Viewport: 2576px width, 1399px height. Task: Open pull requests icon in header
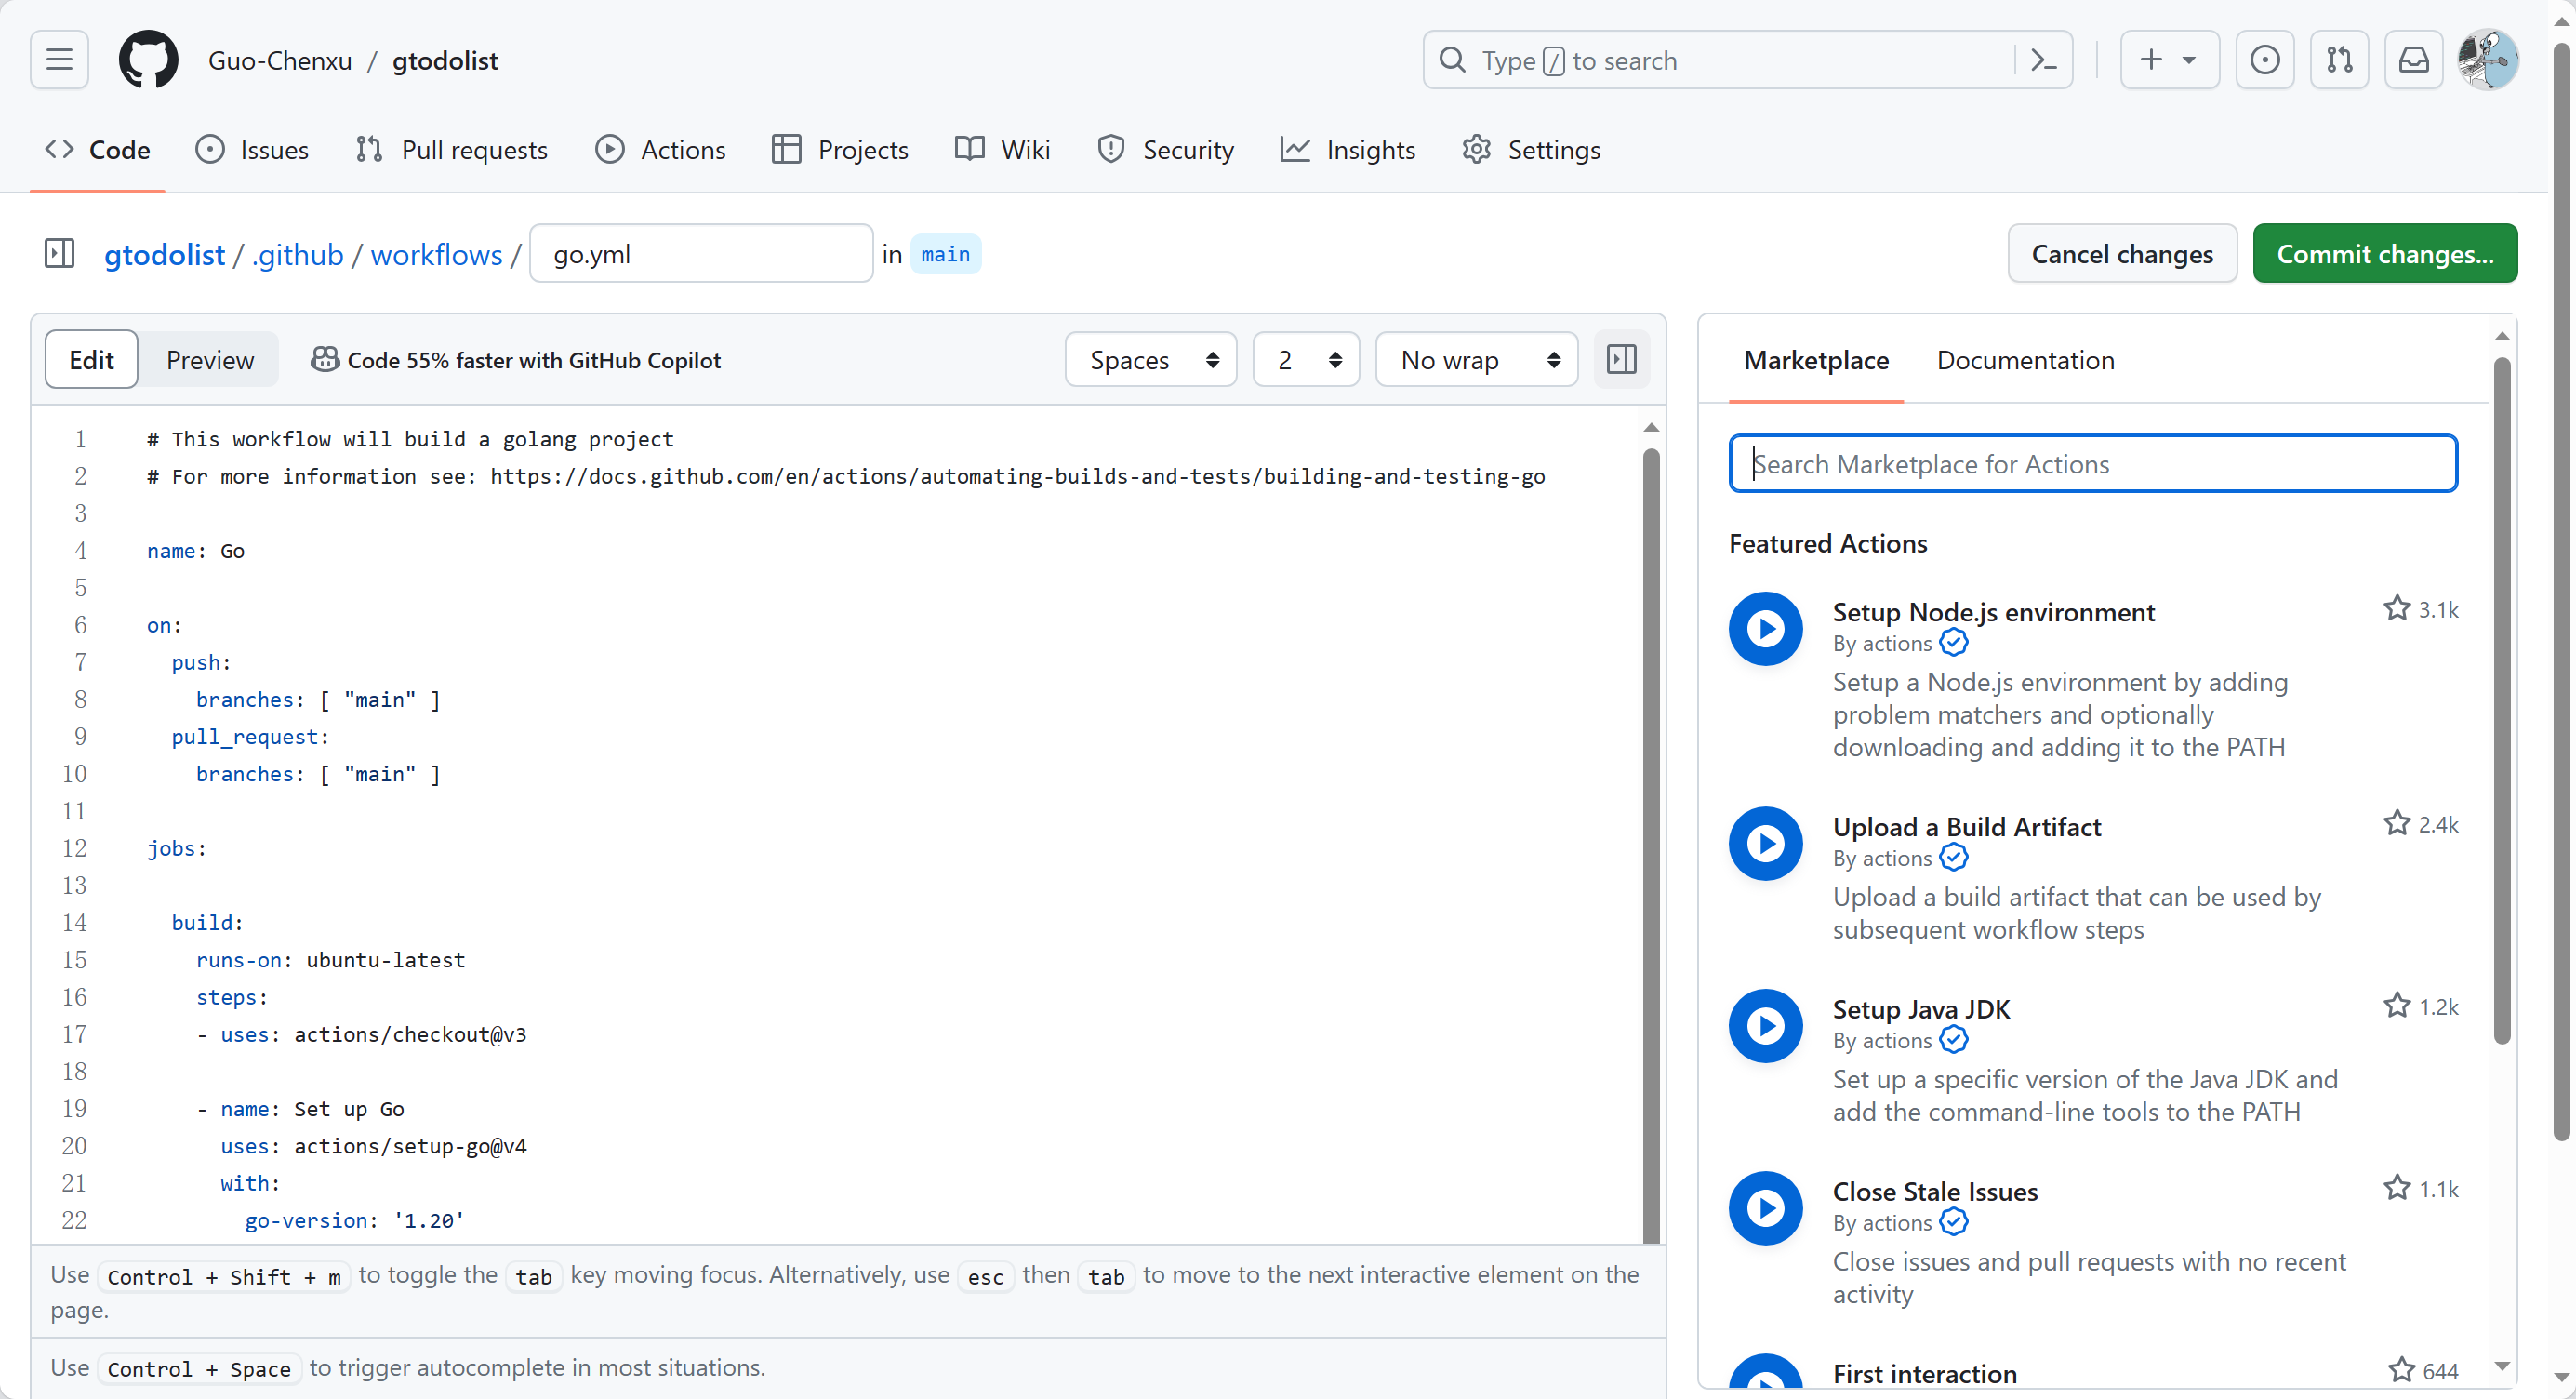pyautogui.click(x=2339, y=60)
